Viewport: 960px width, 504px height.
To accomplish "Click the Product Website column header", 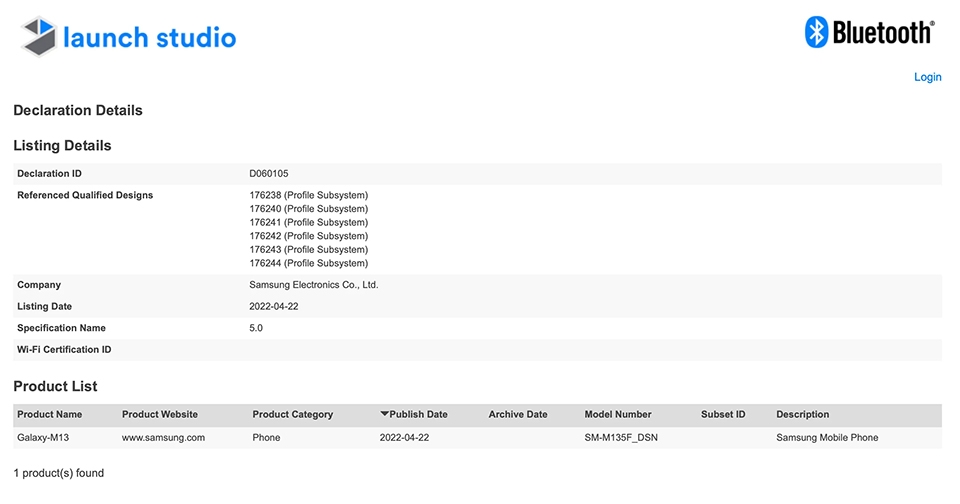I will tap(160, 415).
